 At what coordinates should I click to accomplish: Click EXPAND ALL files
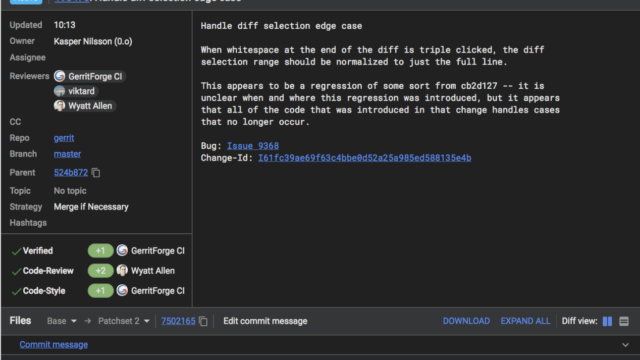click(x=525, y=321)
